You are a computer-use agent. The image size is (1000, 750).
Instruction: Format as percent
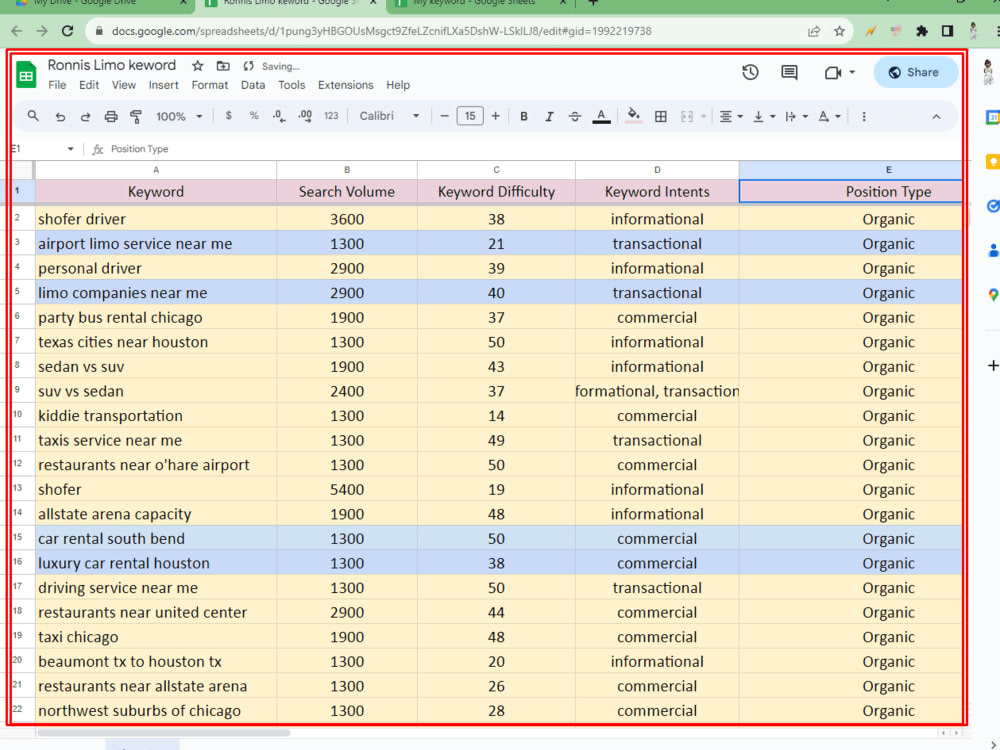tap(254, 116)
